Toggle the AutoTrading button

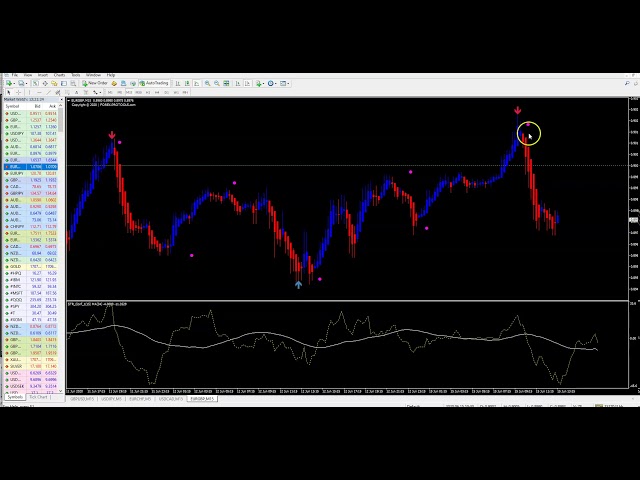click(x=156, y=83)
